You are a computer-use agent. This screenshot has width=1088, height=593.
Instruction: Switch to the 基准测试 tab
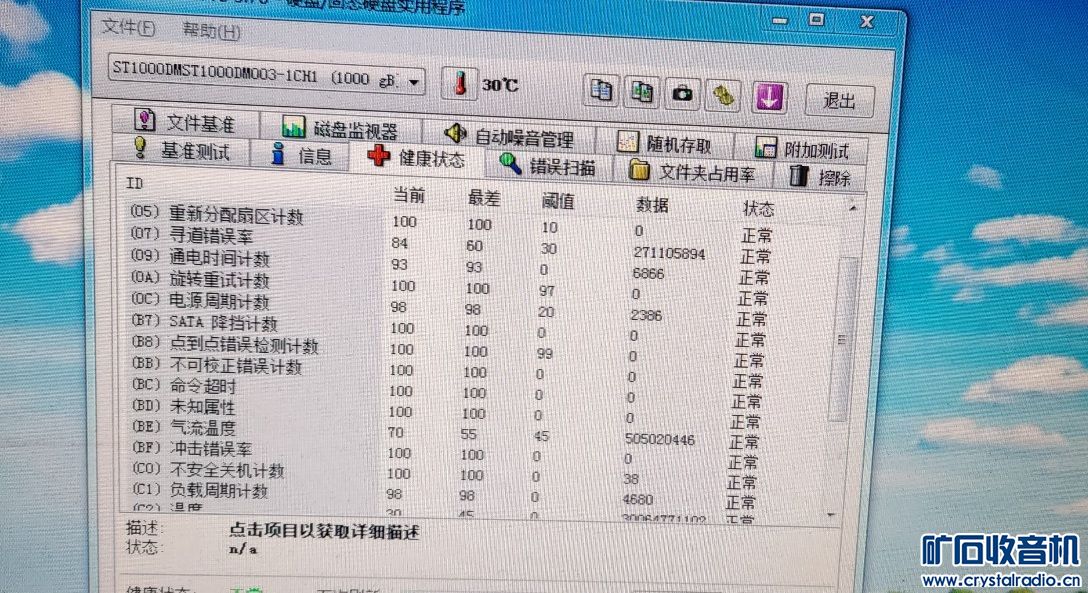pos(182,151)
